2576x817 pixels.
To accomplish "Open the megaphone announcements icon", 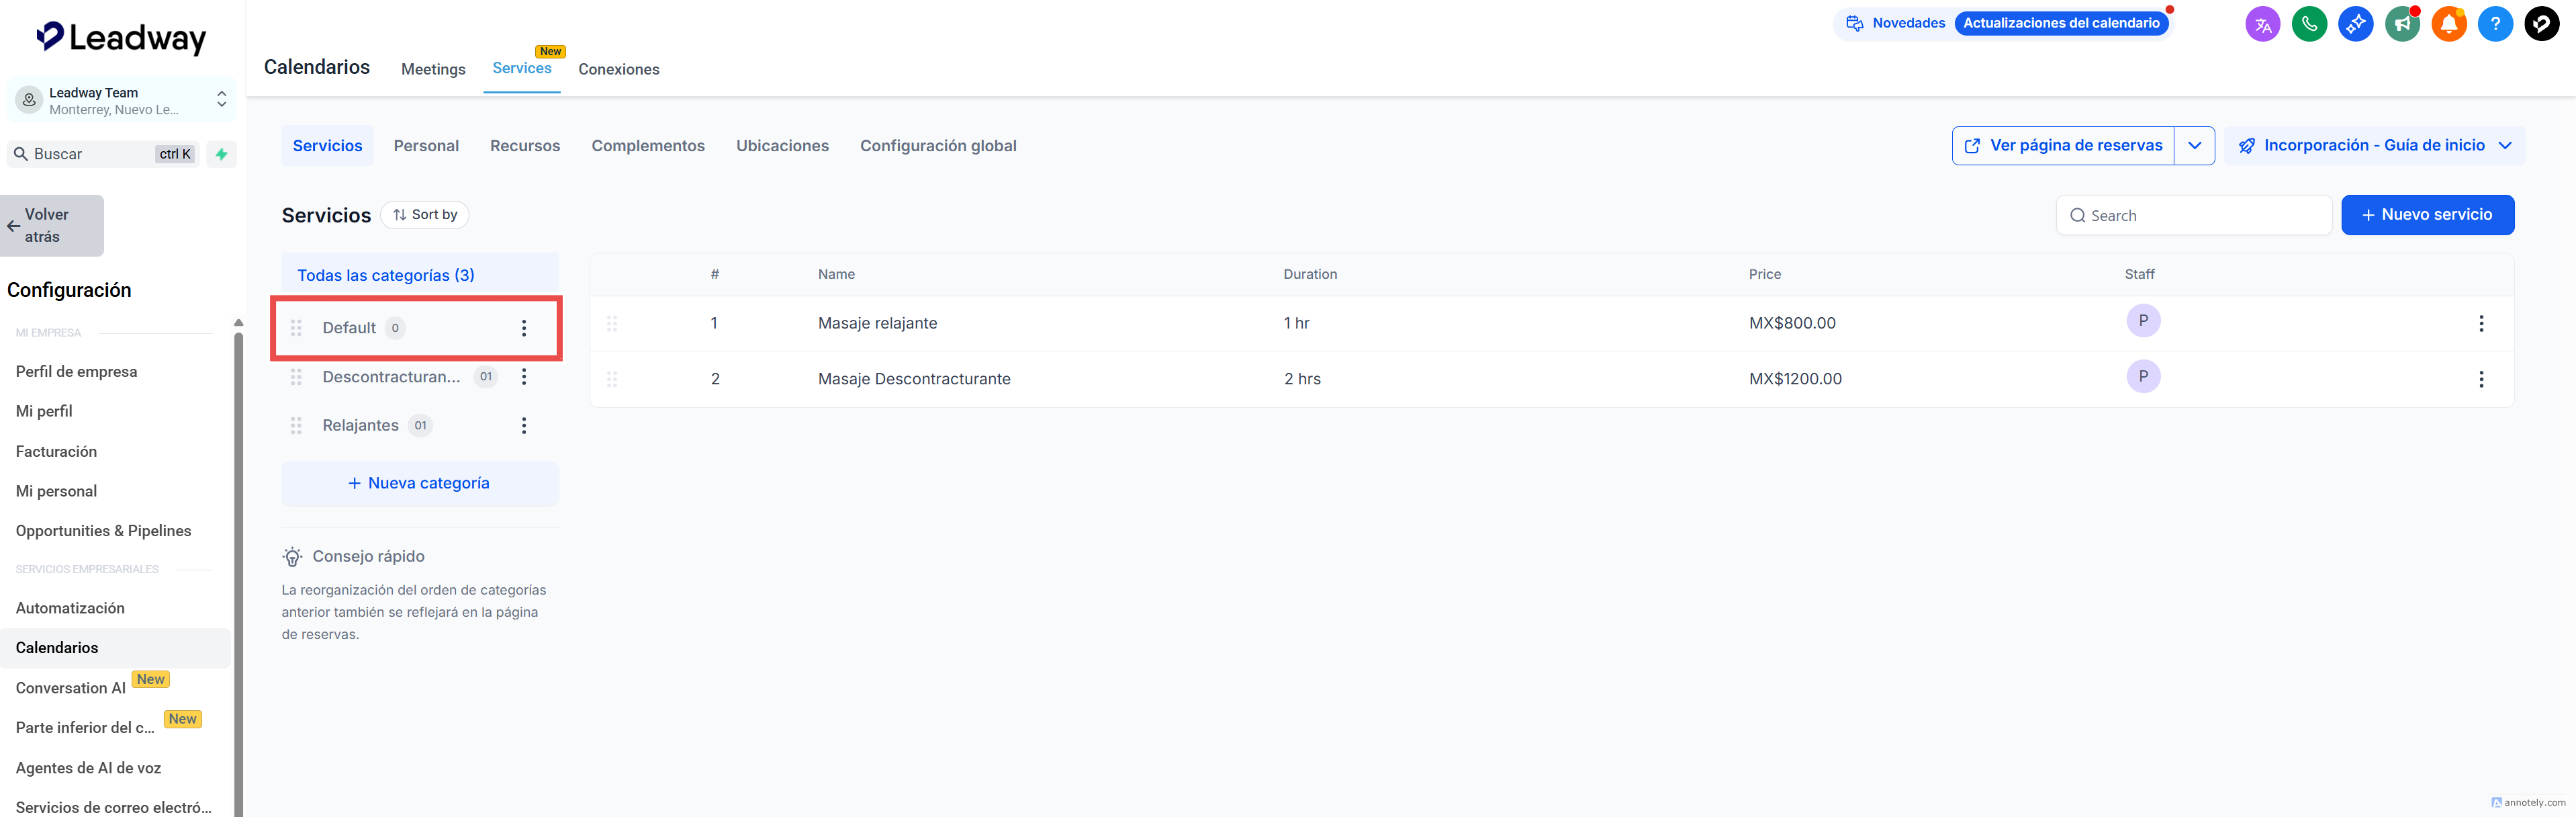I will pyautogui.click(x=2402, y=24).
